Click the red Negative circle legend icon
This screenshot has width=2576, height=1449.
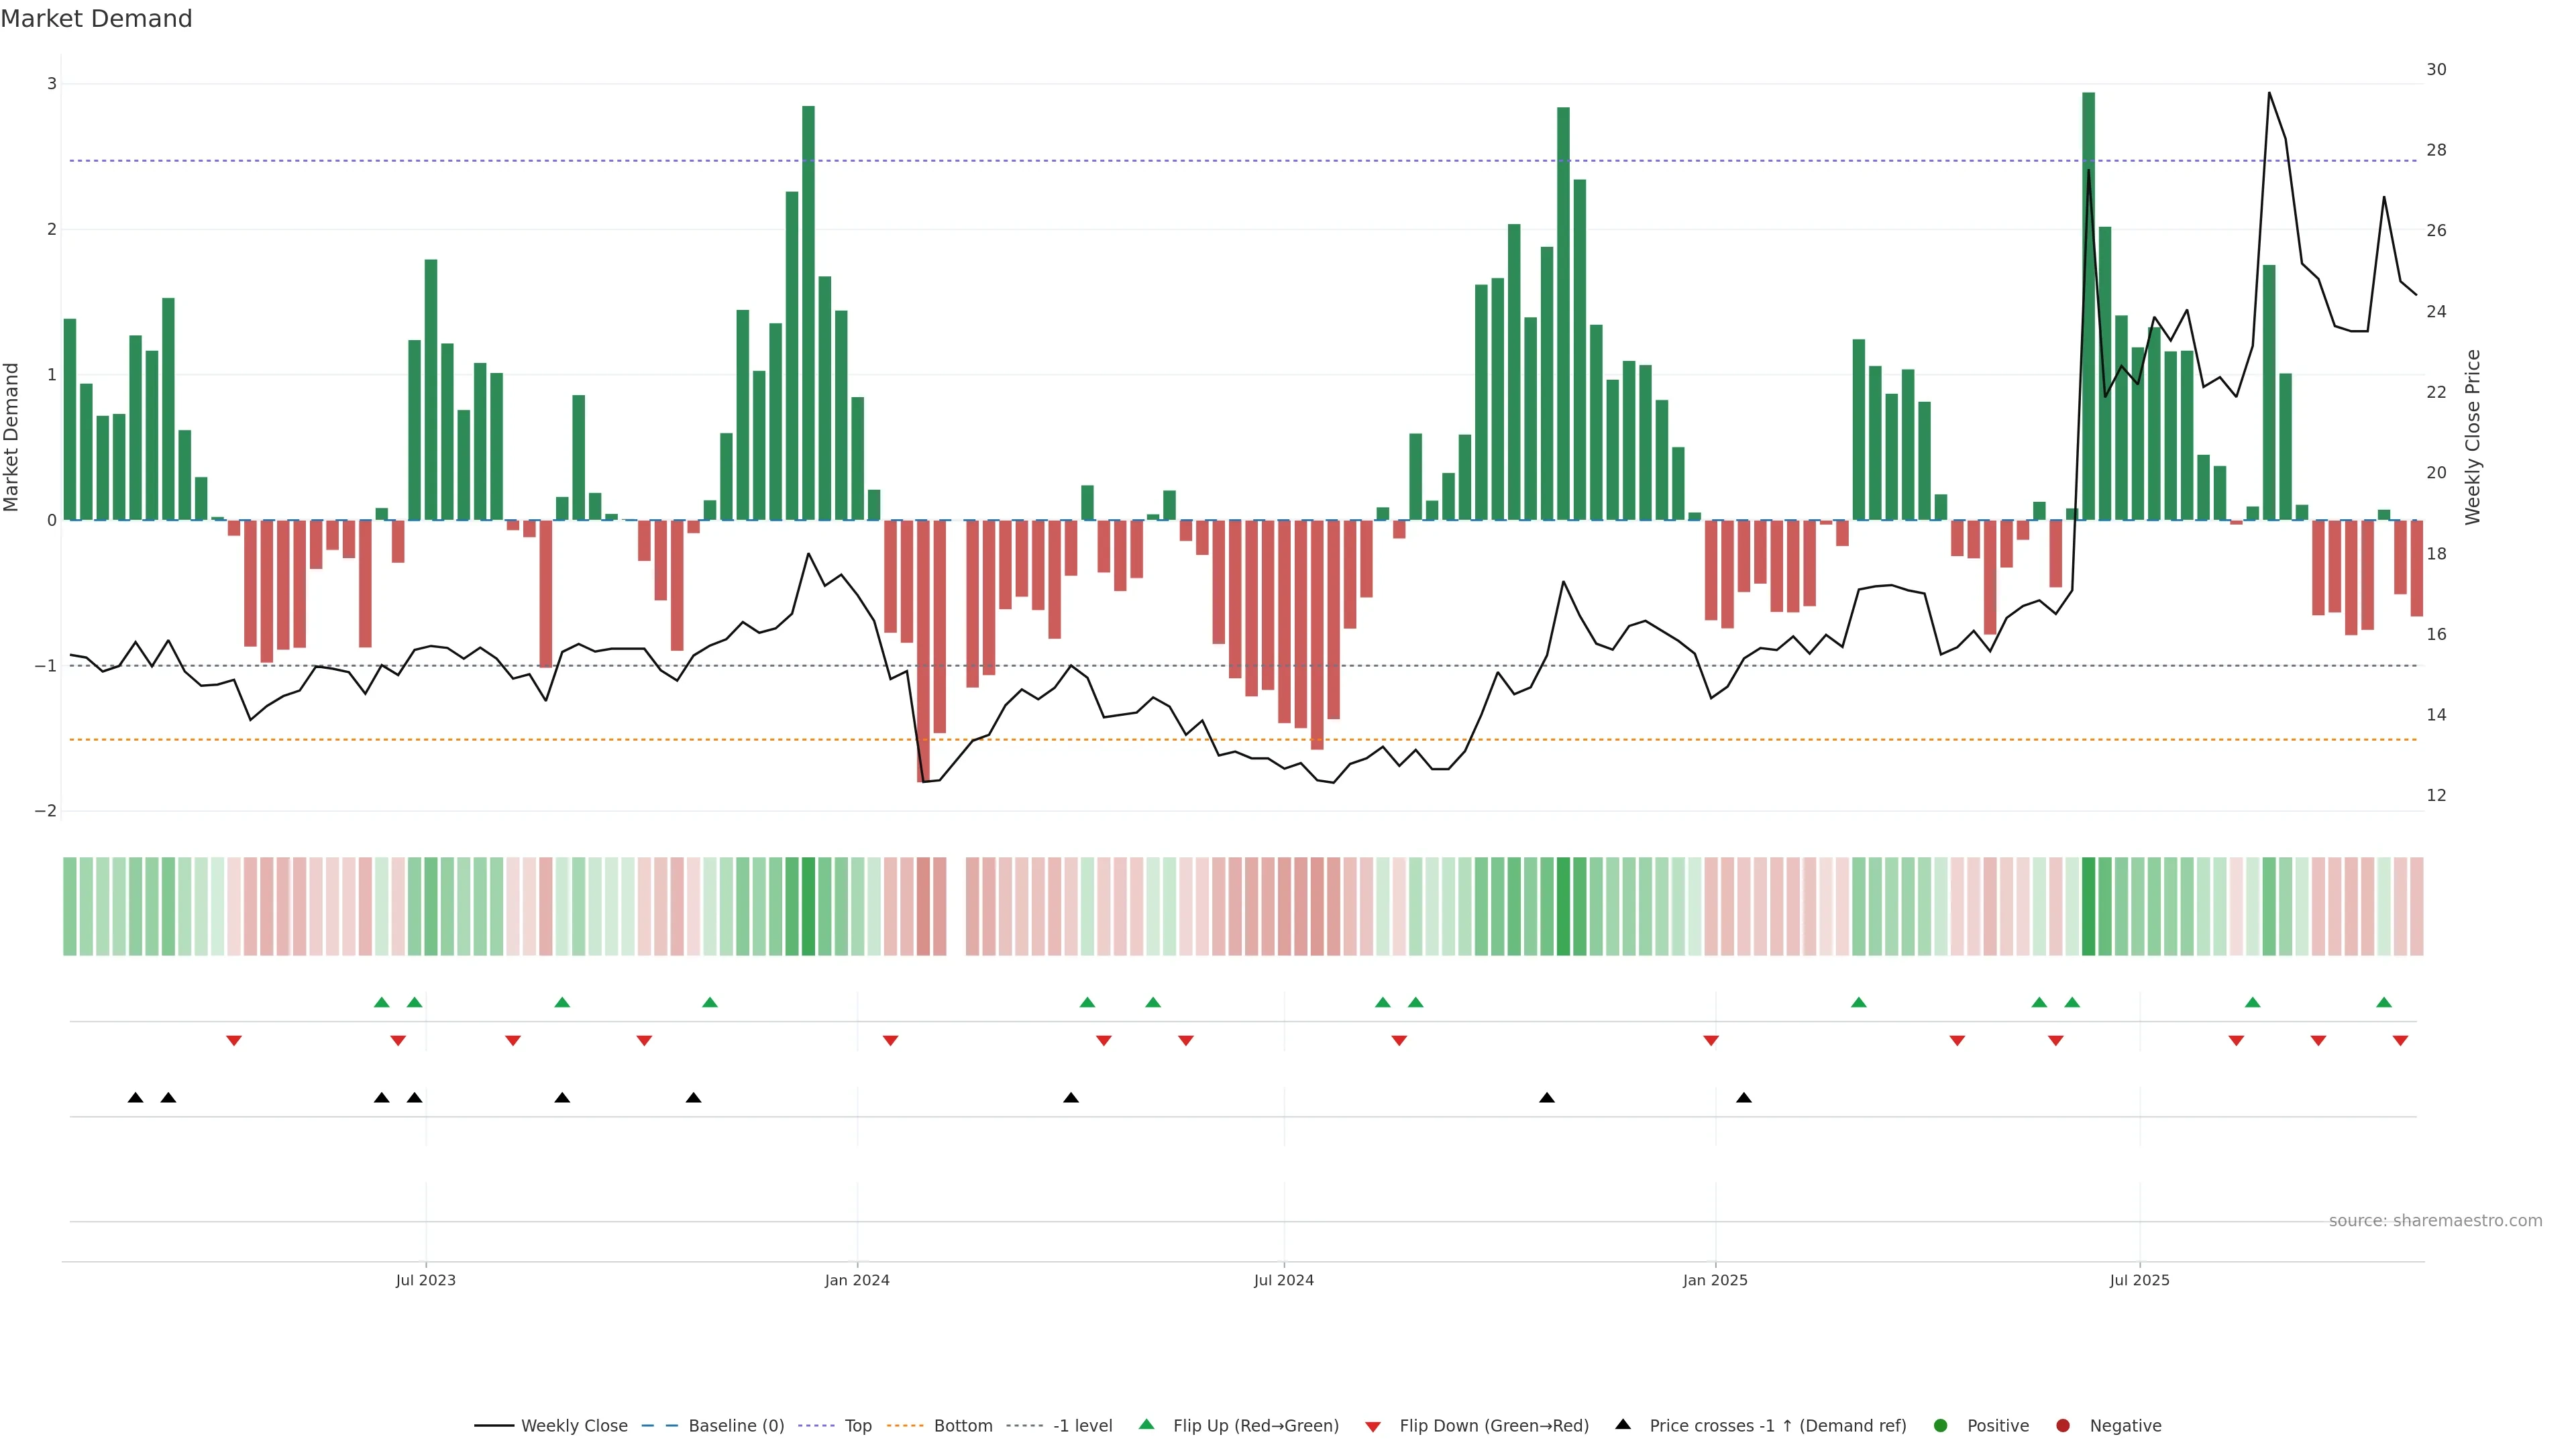tap(2063, 1425)
